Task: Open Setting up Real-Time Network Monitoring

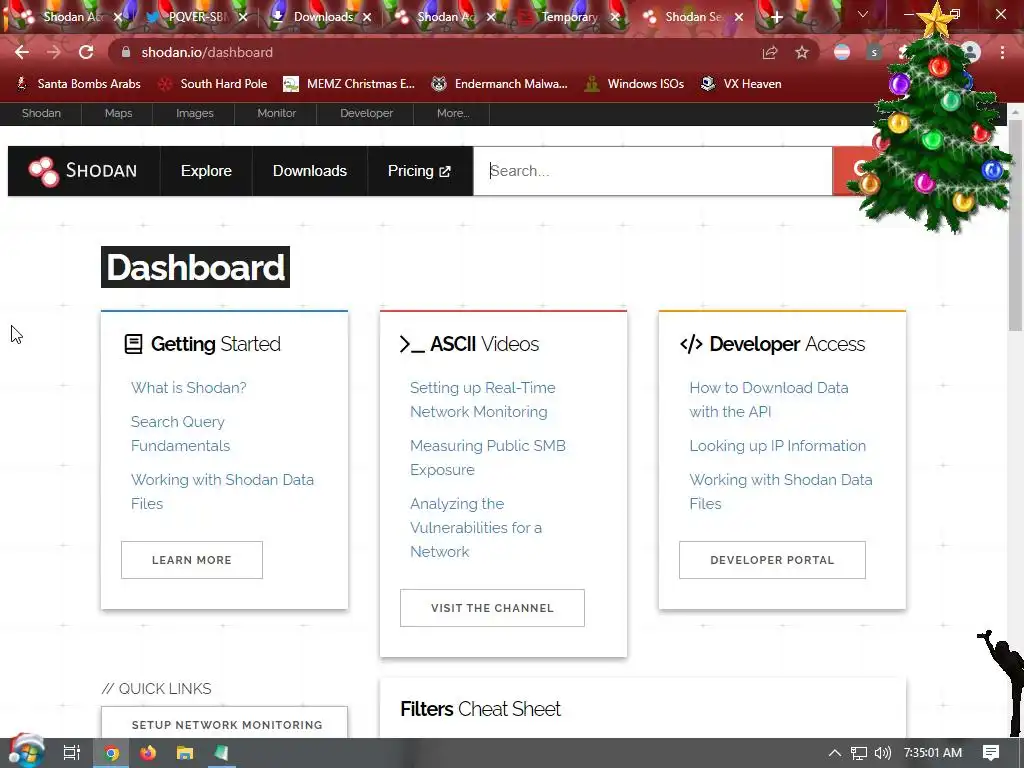Action: pyautogui.click(x=483, y=400)
